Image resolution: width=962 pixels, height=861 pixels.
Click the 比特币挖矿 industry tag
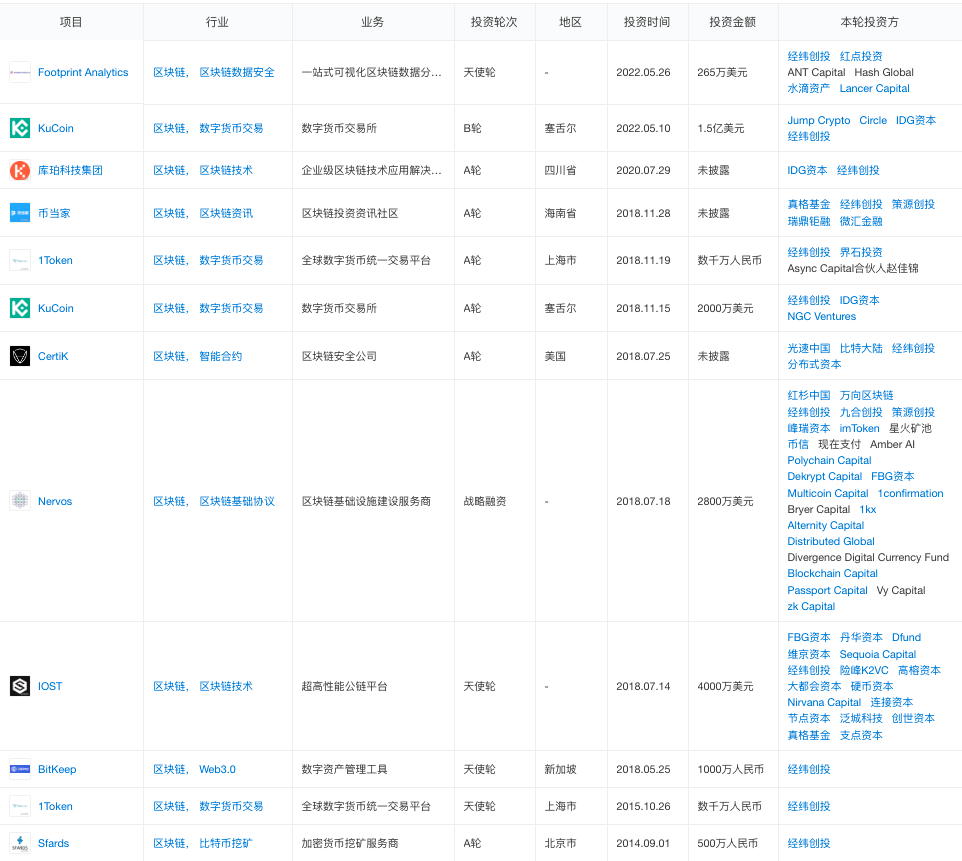[225, 843]
